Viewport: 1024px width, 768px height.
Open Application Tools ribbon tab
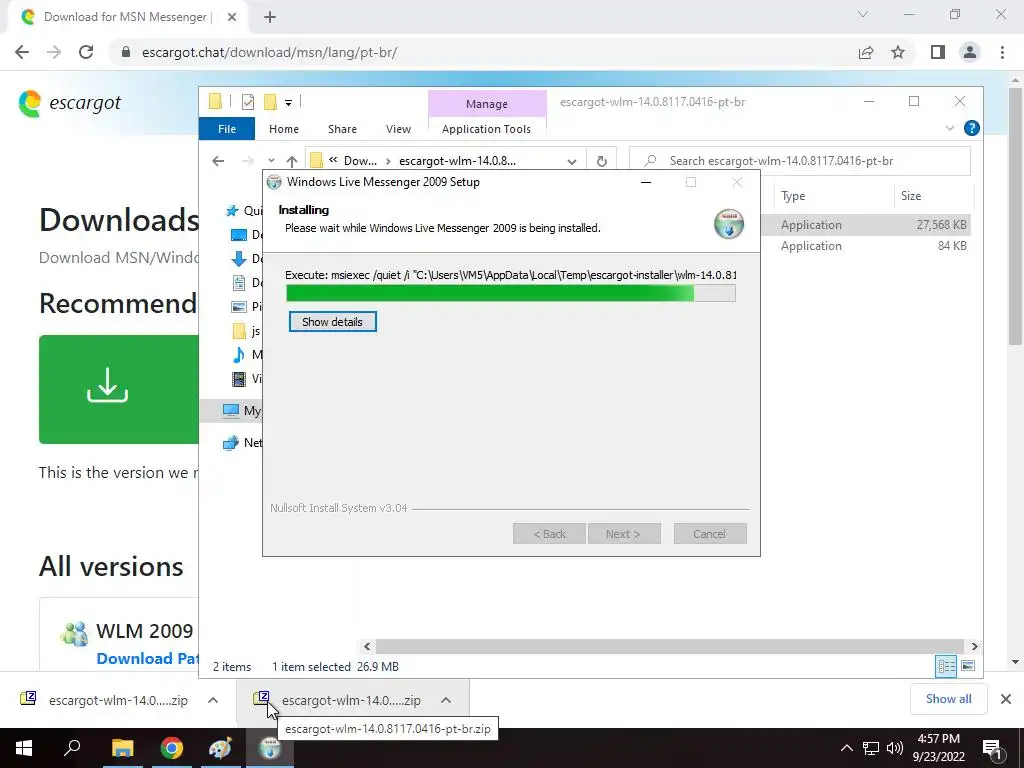pyautogui.click(x=487, y=129)
